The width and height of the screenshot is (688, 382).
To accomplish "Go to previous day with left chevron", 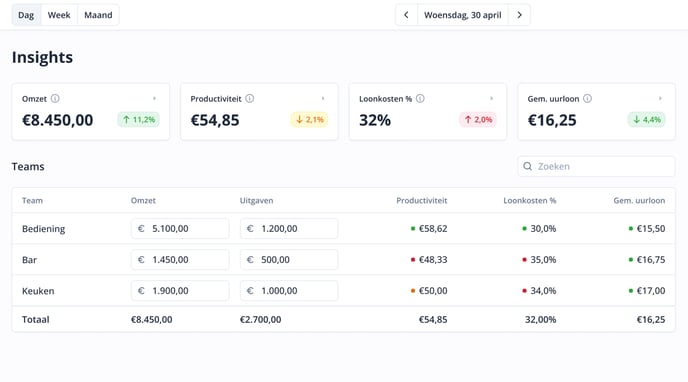I will point(406,15).
